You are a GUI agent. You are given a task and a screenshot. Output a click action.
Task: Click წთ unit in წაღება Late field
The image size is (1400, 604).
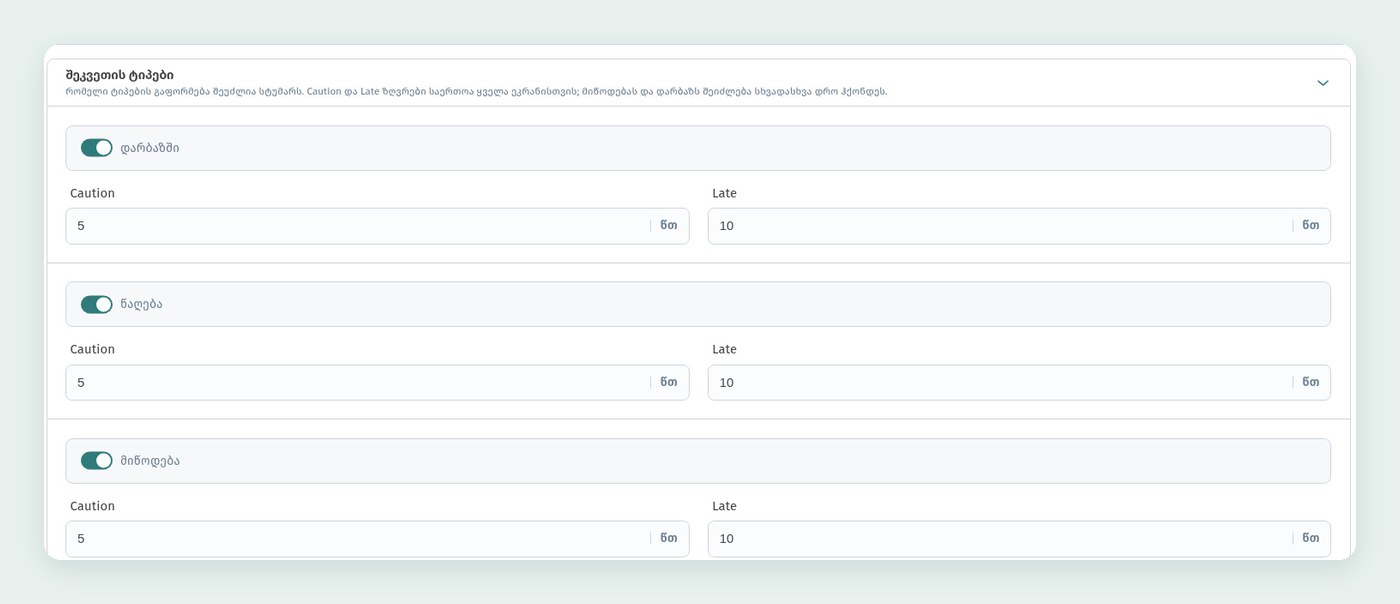click(1310, 382)
